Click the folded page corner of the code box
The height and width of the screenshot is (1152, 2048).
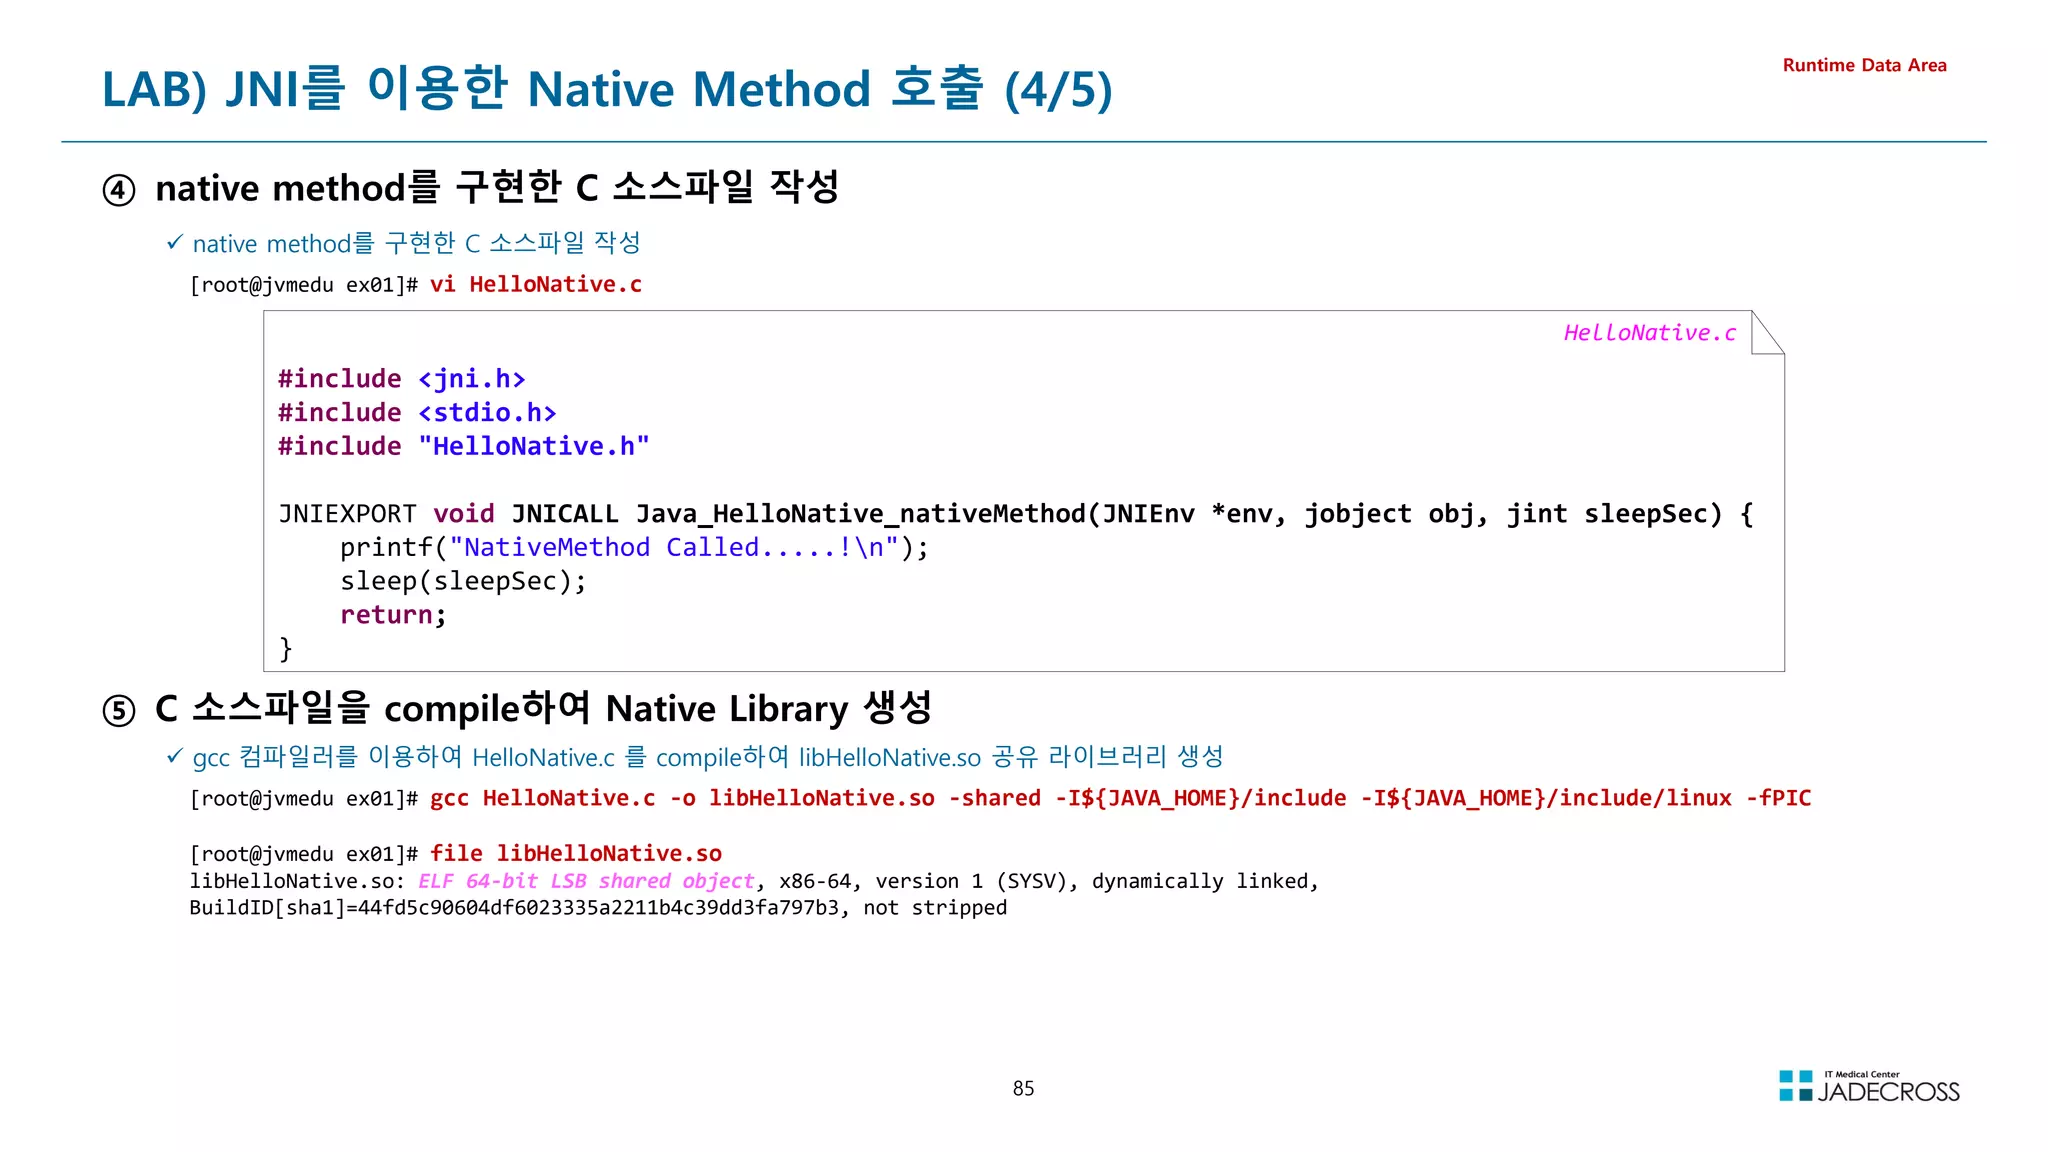tap(1768, 331)
